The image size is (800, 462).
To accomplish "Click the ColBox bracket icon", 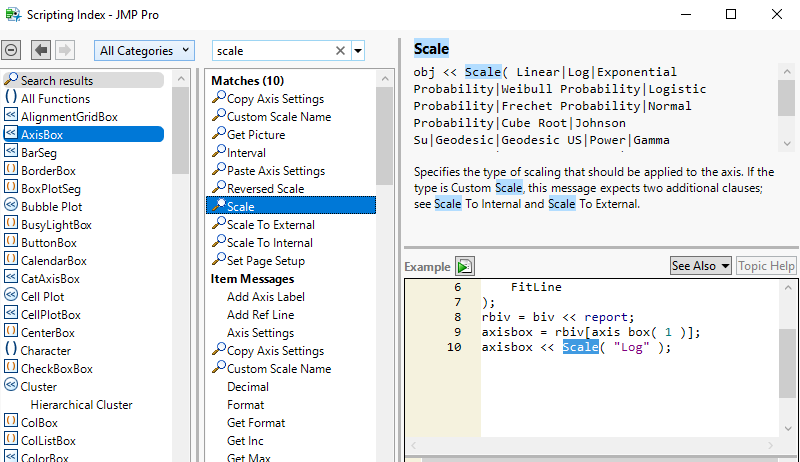I will coord(11,421).
